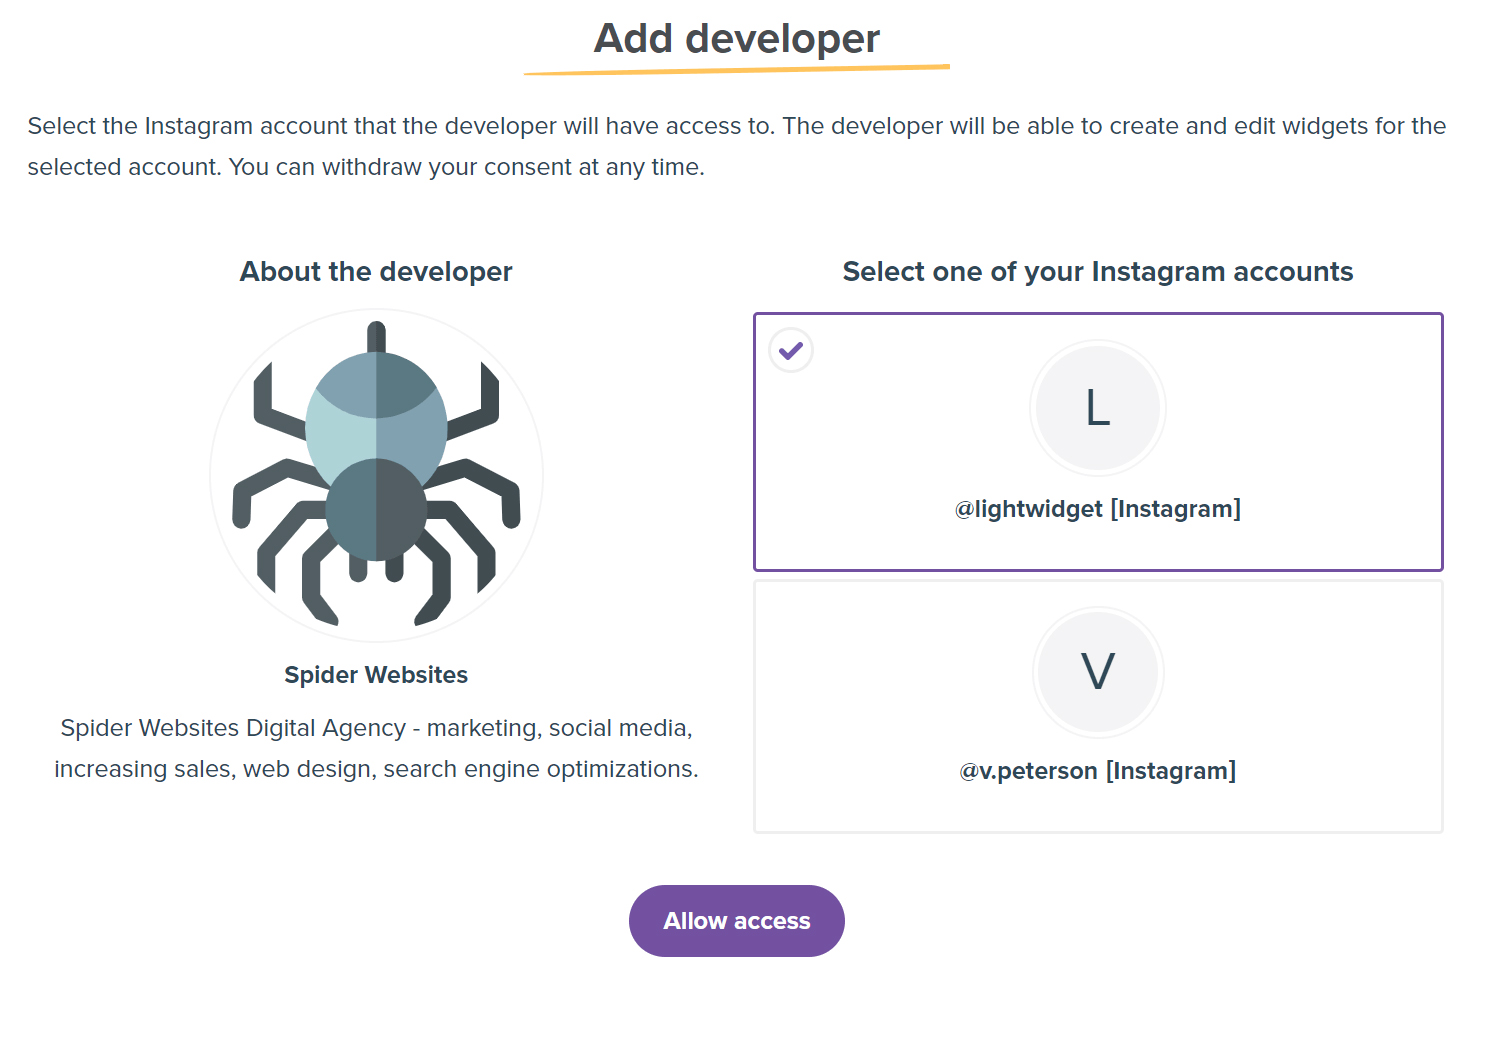This screenshot has height=1038, width=1493.
Task: Click the About the developer heading
Action: [x=375, y=271]
